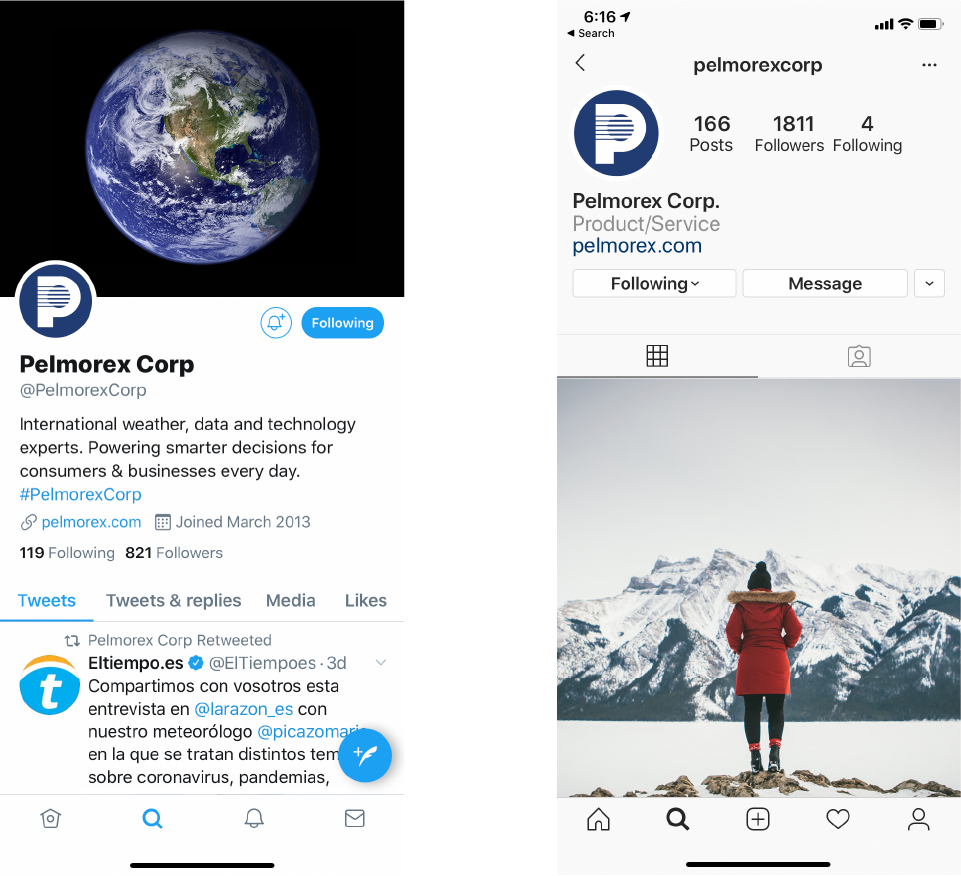Switch to the Tweets & replies tab
961x876 pixels.
[x=173, y=600]
